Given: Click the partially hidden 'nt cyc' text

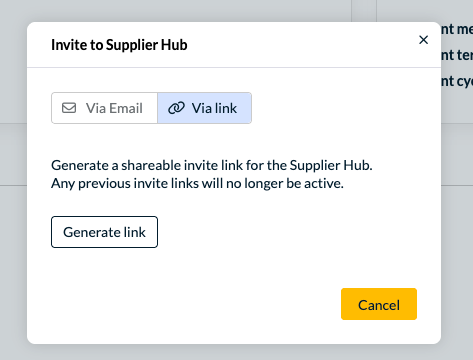Looking at the screenshot, I should 457,81.
